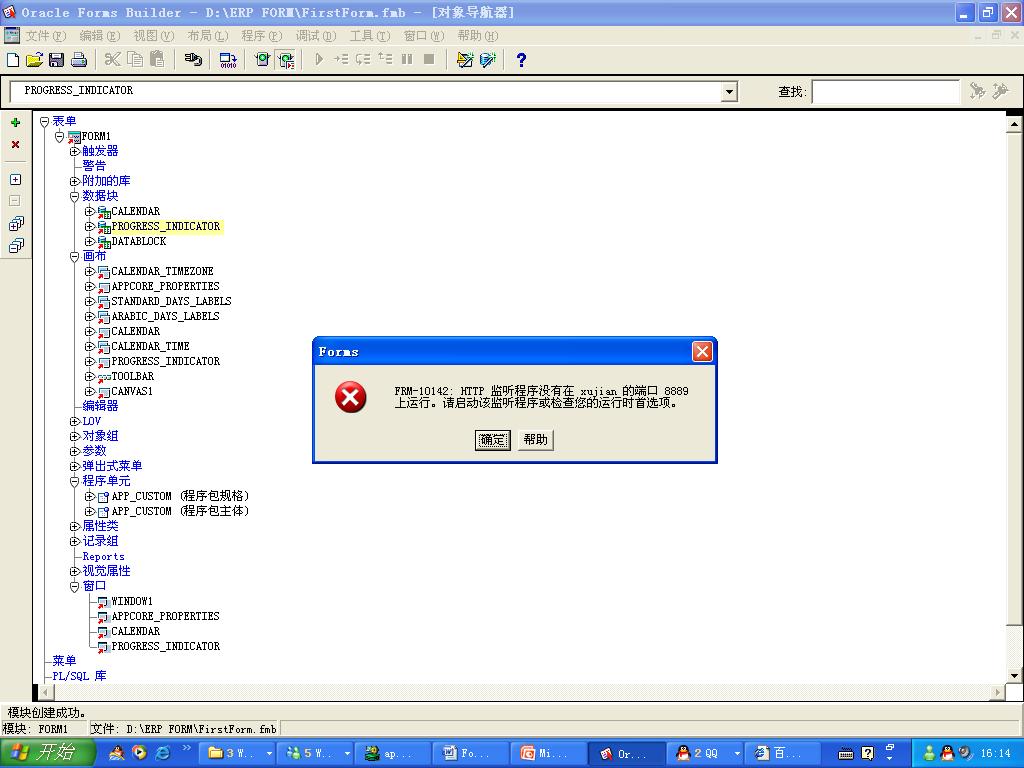Screen dimensions: 1024x768
Task: Expand the 属性类 tree node
Action: [74, 526]
